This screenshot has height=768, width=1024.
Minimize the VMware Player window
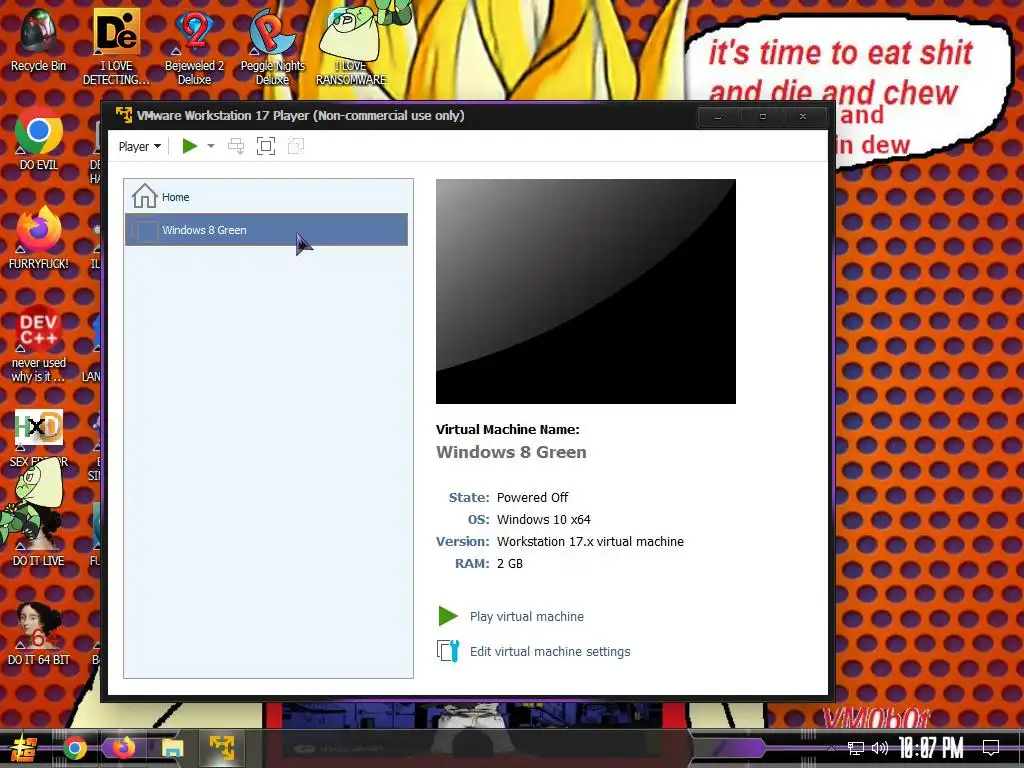[718, 117]
